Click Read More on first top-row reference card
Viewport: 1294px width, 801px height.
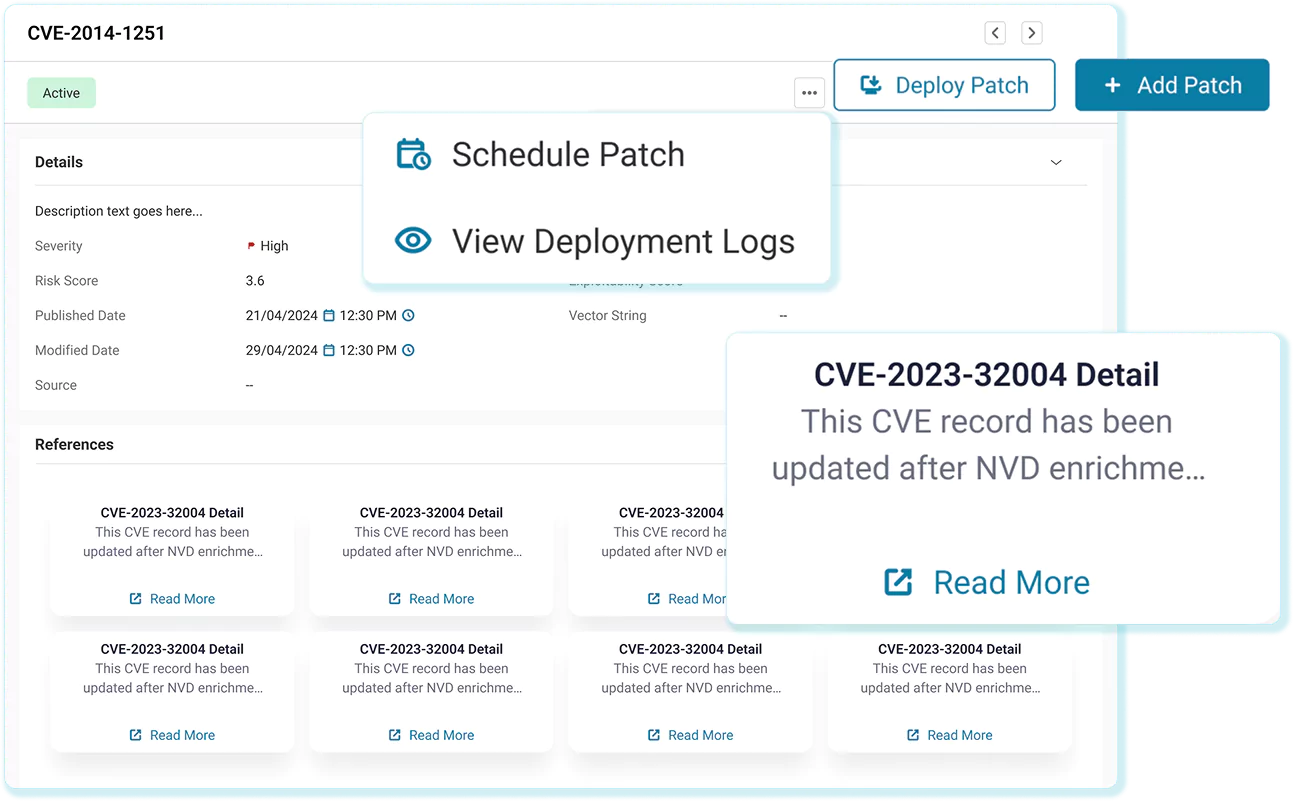[x=182, y=599]
